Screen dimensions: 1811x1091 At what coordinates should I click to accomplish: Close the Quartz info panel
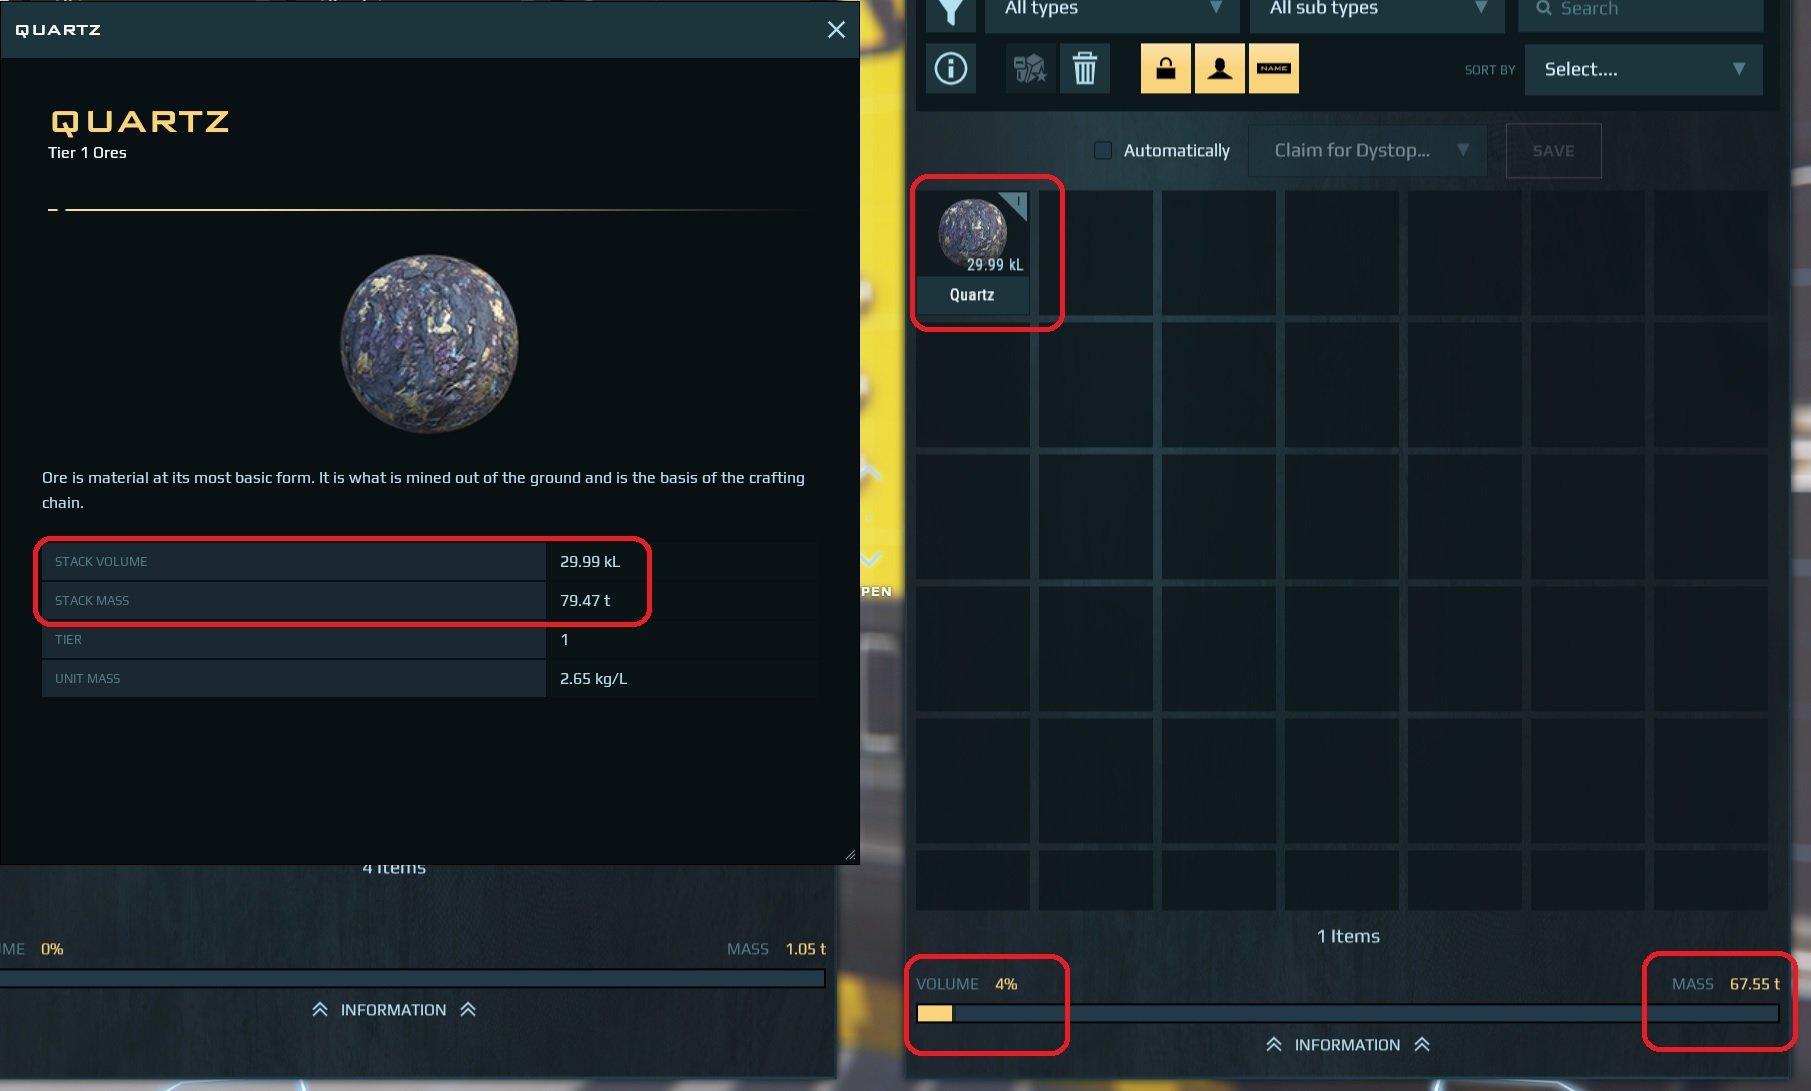[x=836, y=30]
